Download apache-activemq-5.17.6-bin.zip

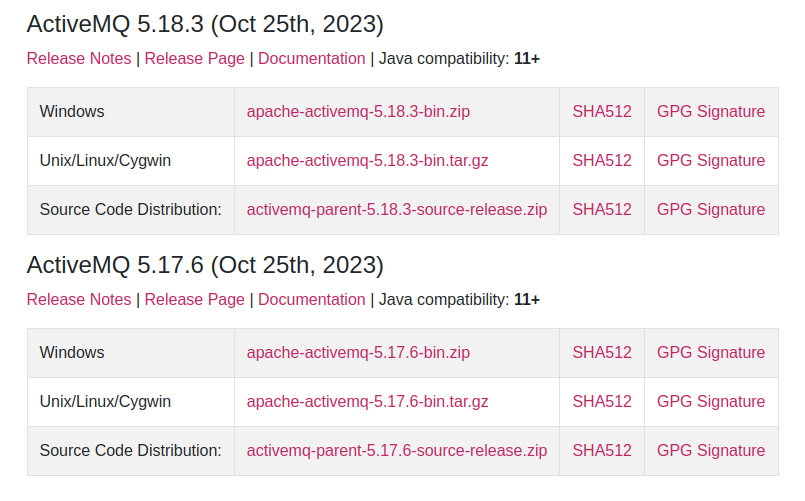(x=358, y=352)
